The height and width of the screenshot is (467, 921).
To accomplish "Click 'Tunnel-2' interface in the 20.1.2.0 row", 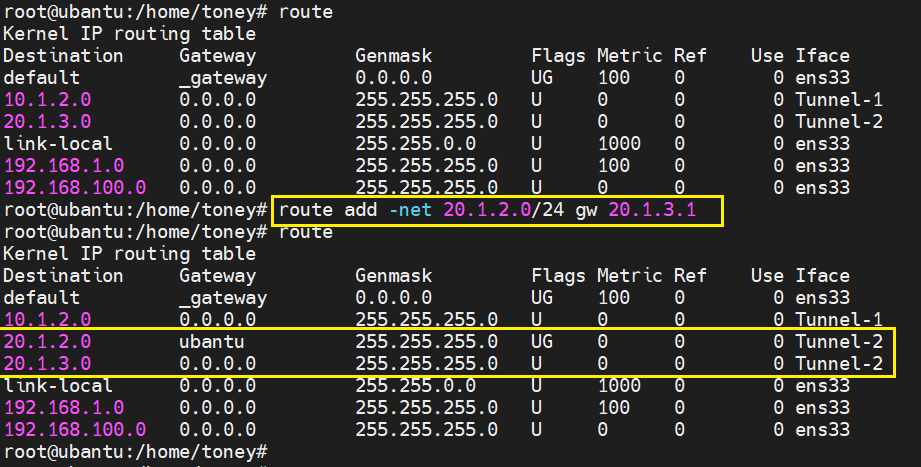I will tap(839, 342).
